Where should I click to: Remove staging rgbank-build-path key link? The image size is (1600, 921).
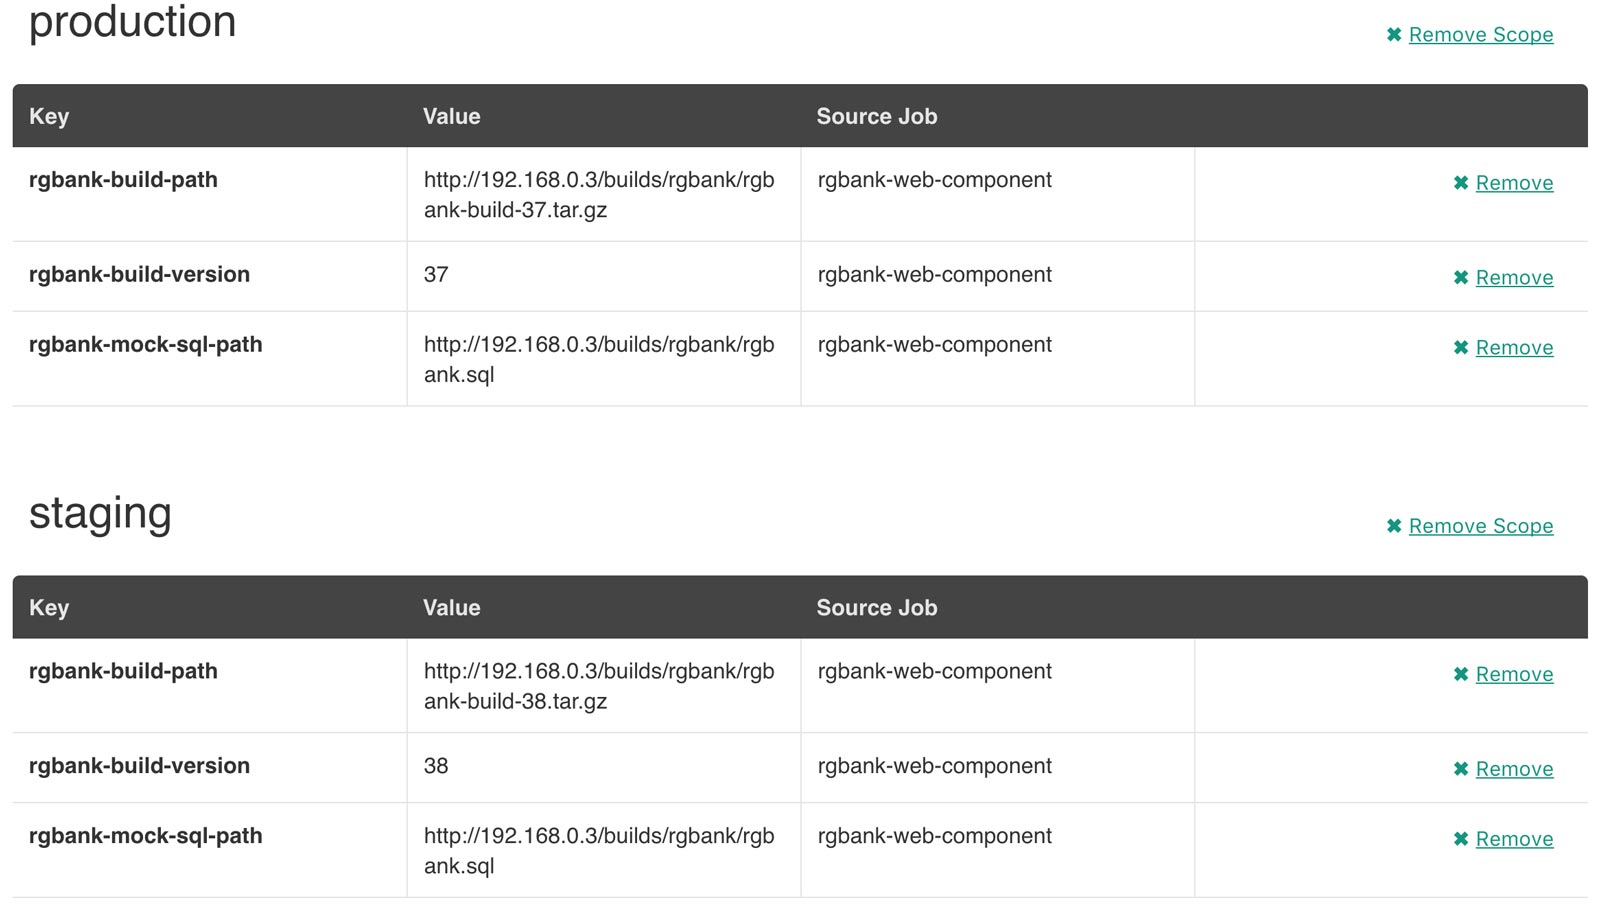(1514, 675)
